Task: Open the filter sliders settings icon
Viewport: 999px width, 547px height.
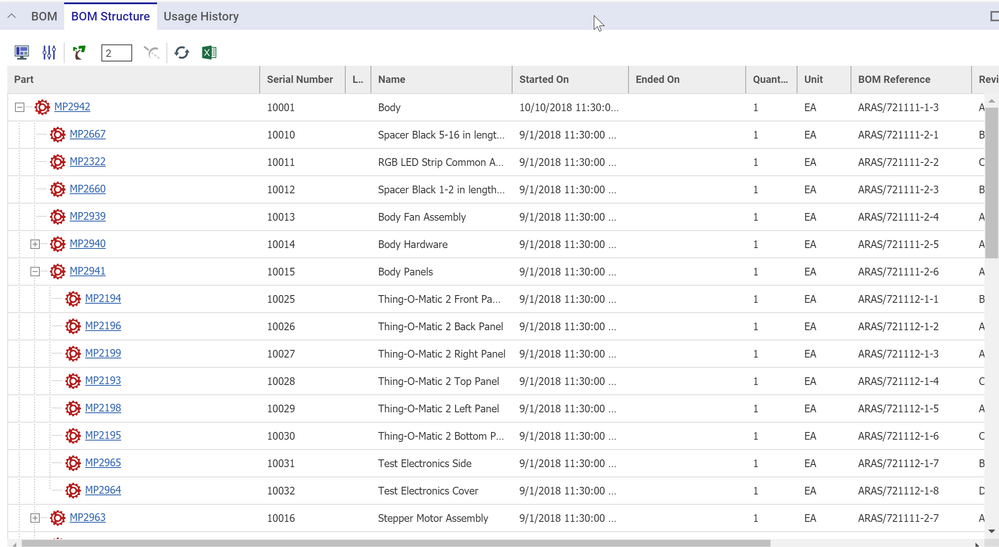Action: click(x=49, y=53)
